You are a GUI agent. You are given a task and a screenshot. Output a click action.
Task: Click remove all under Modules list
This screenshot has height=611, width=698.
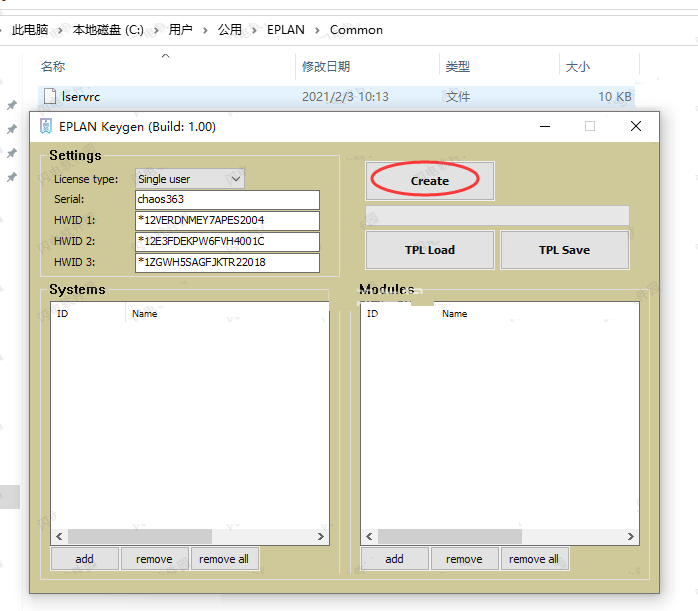click(534, 558)
